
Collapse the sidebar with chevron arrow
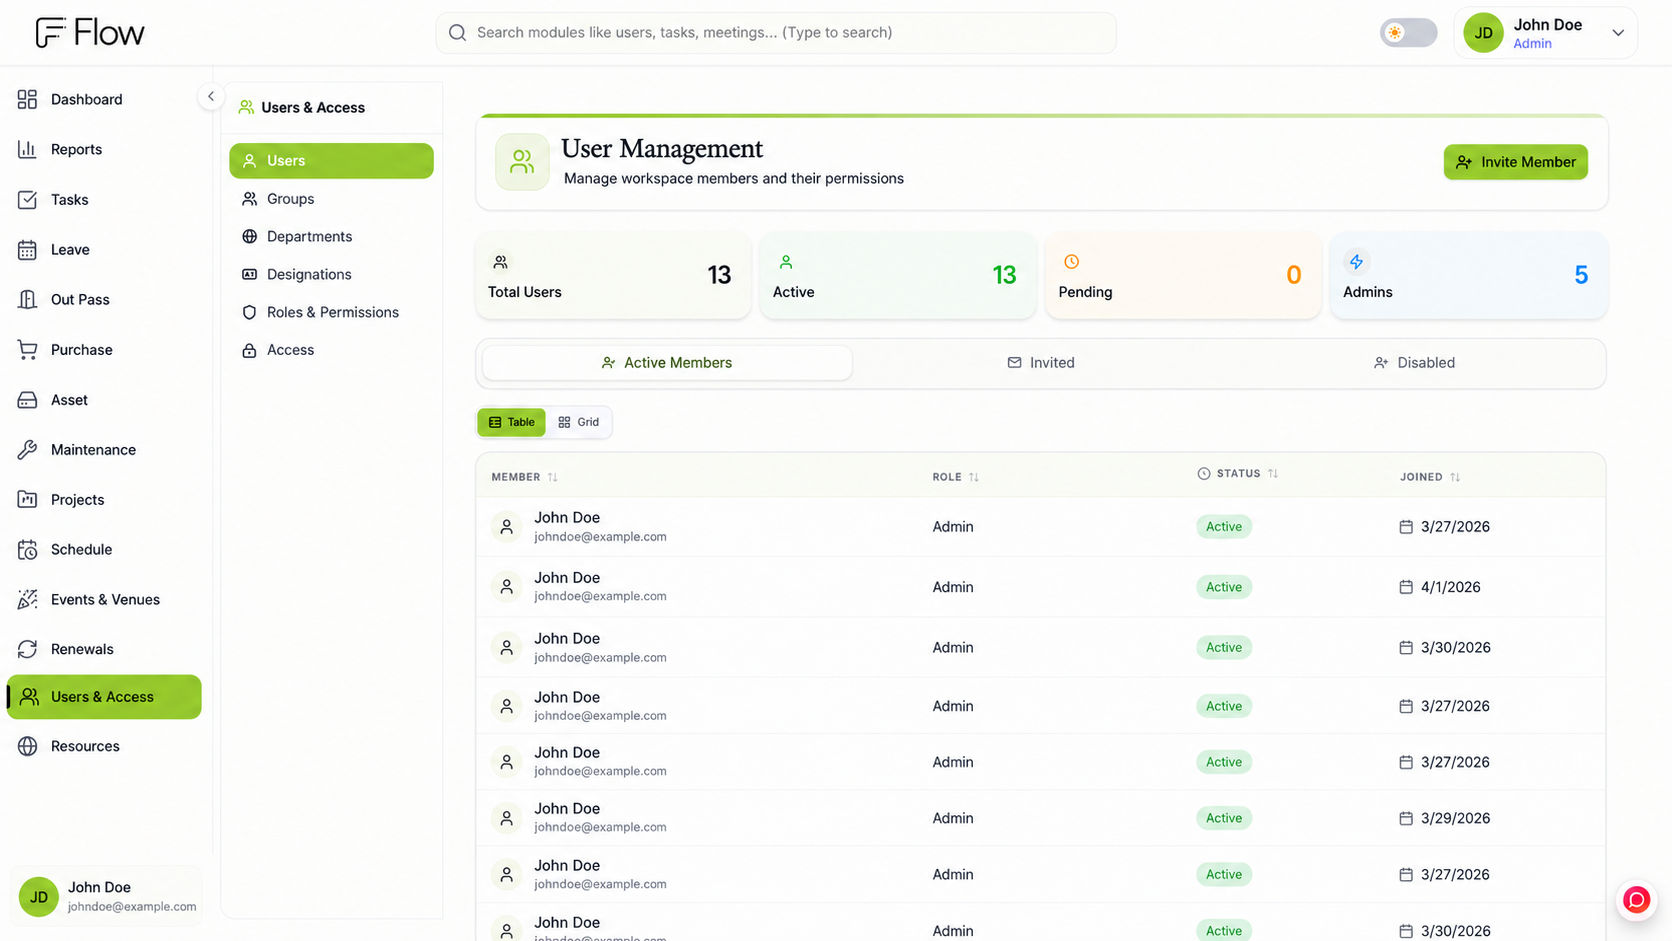pyautogui.click(x=211, y=97)
